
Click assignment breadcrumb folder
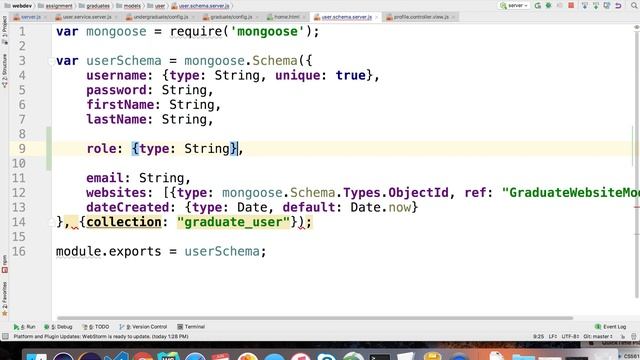(x=55, y=6)
